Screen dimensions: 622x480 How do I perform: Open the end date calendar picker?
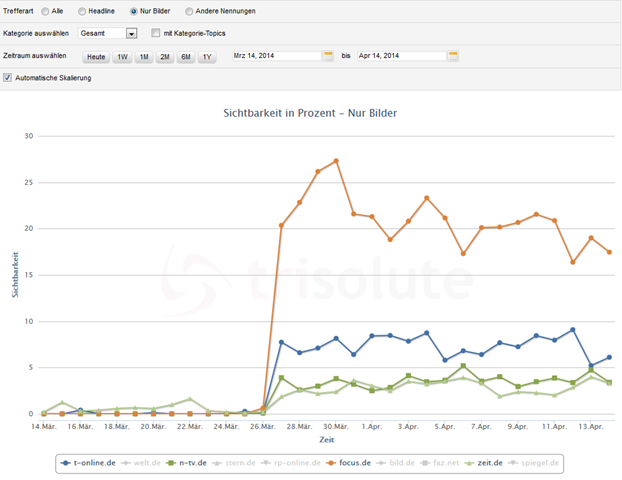[453, 56]
